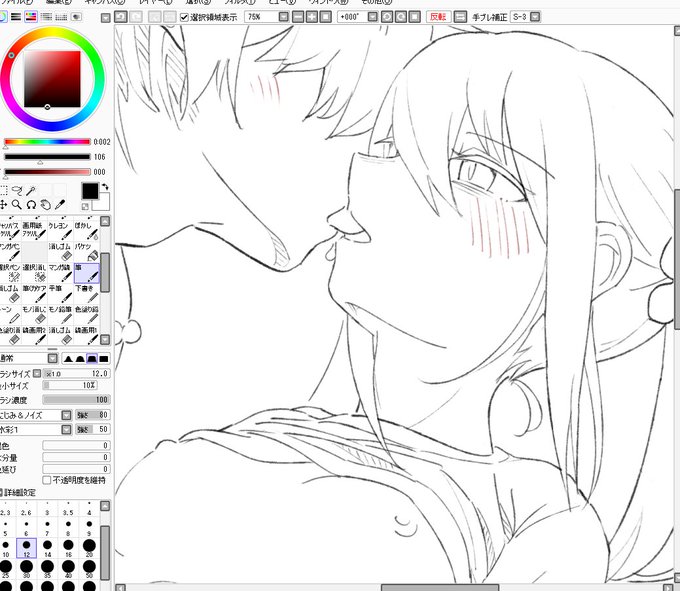Open the dropdown arrow left of Undo

point(105,18)
